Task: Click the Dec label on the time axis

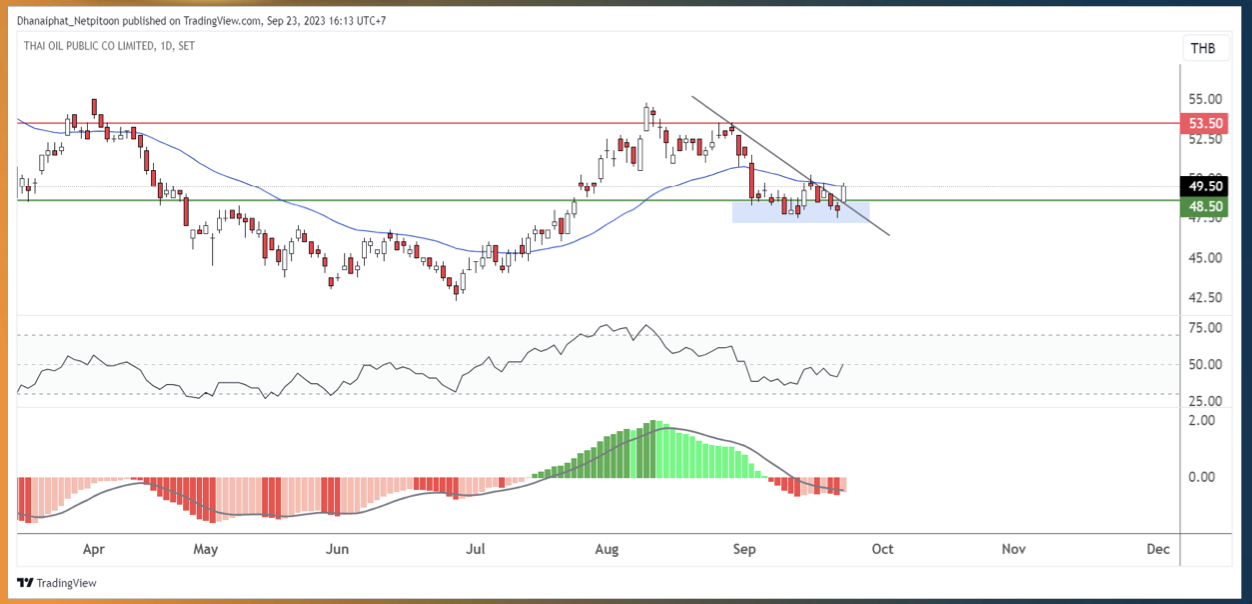Action: tap(1158, 549)
